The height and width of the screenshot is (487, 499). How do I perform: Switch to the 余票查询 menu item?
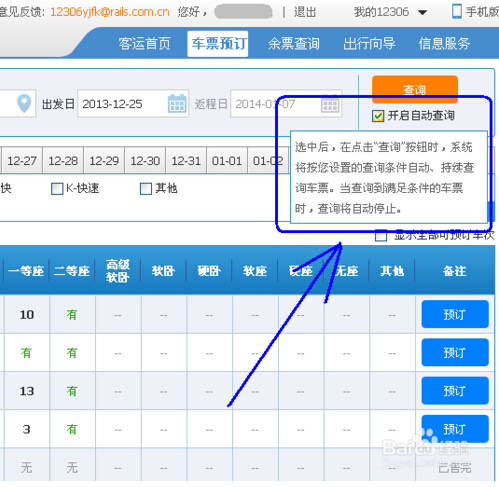click(x=294, y=44)
